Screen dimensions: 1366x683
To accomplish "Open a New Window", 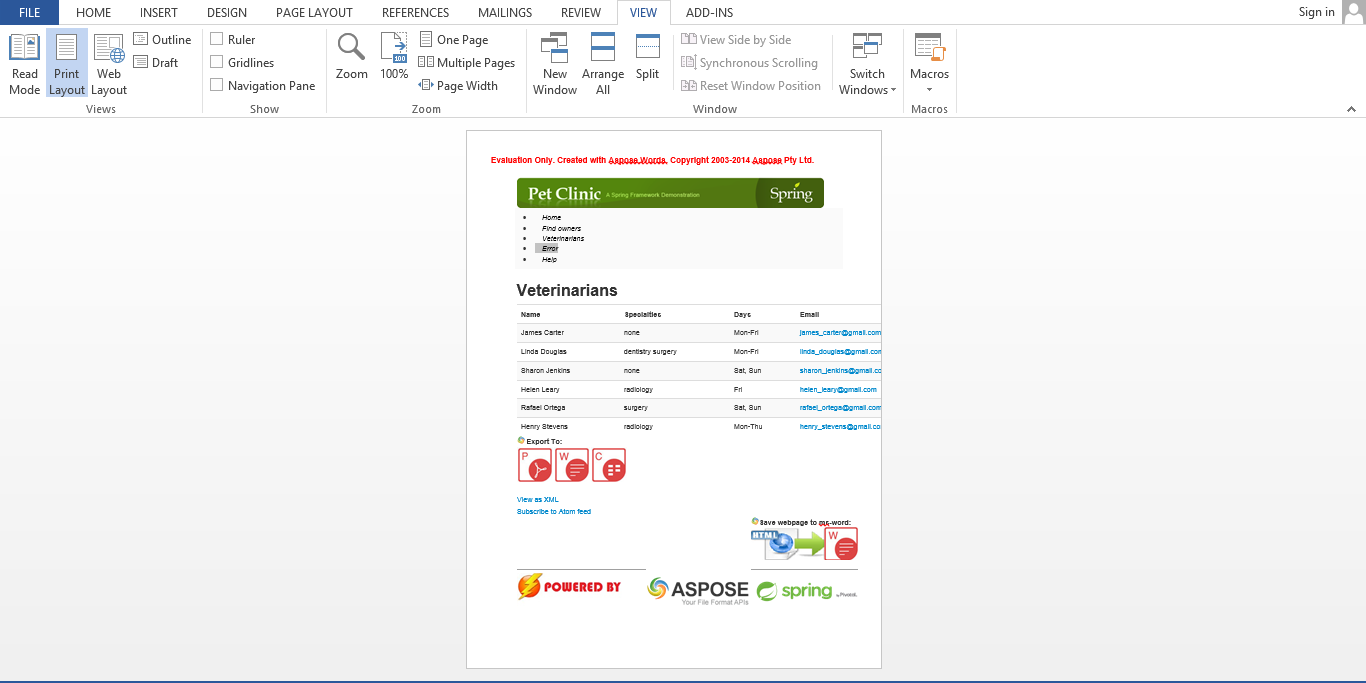I will 555,64.
